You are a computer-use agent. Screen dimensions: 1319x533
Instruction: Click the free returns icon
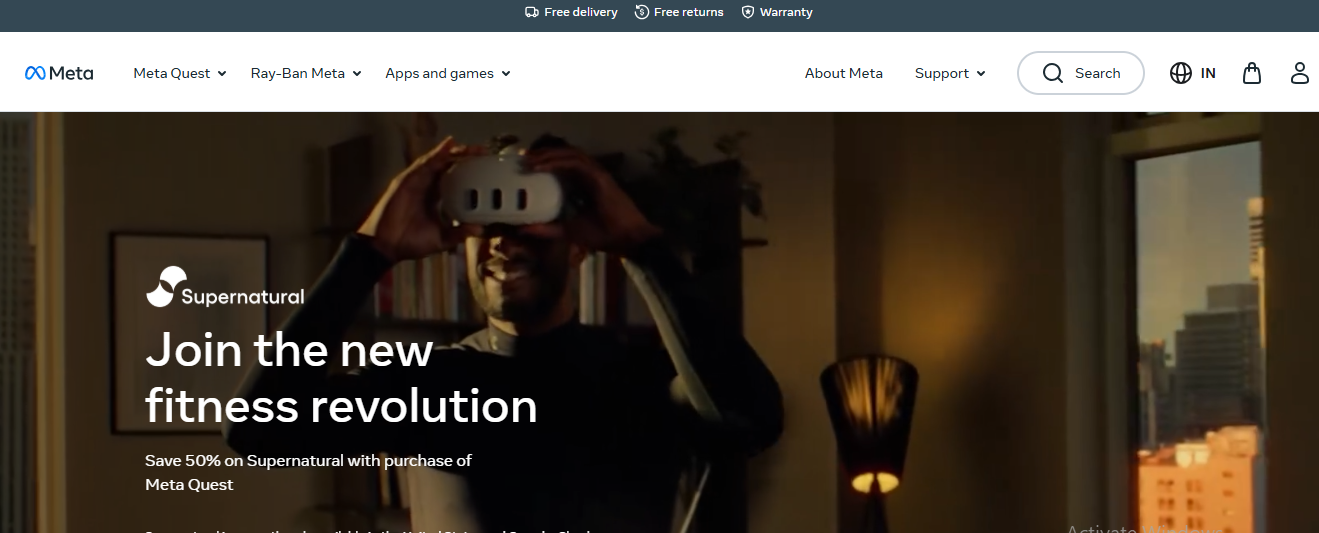(642, 12)
